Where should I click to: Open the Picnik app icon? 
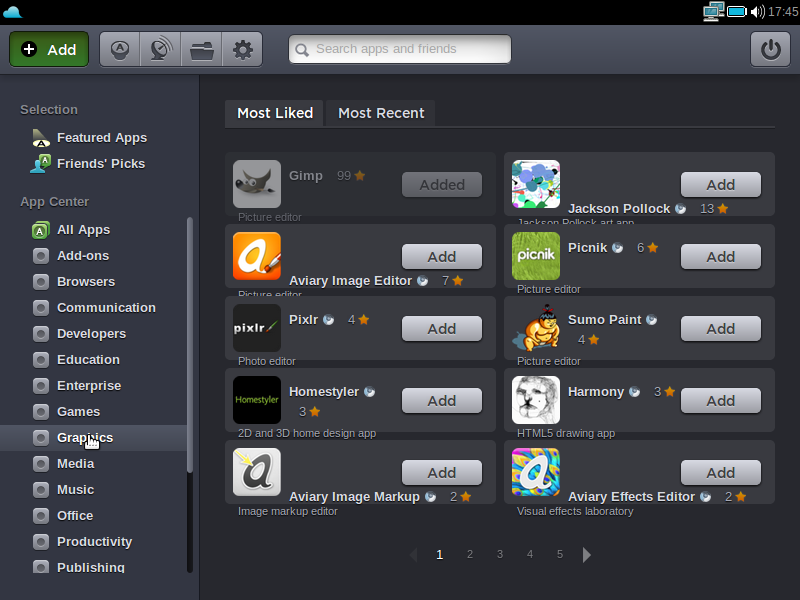[x=536, y=256]
